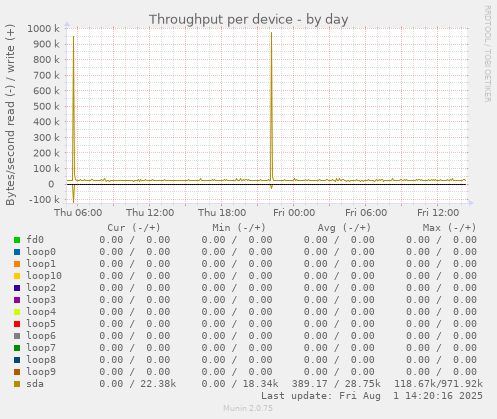Click the loop5 red legend swatch

click(17, 324)
